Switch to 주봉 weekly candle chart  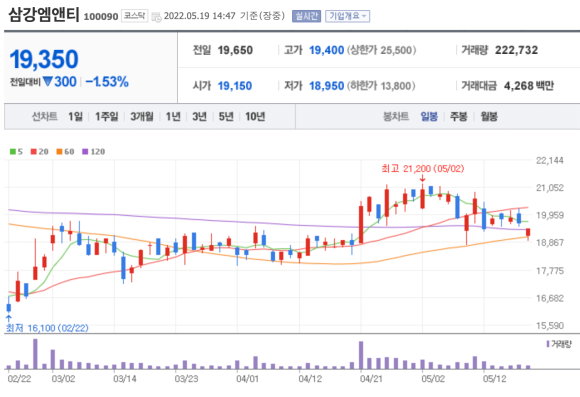pyautogui.click(x=459, y=117)
